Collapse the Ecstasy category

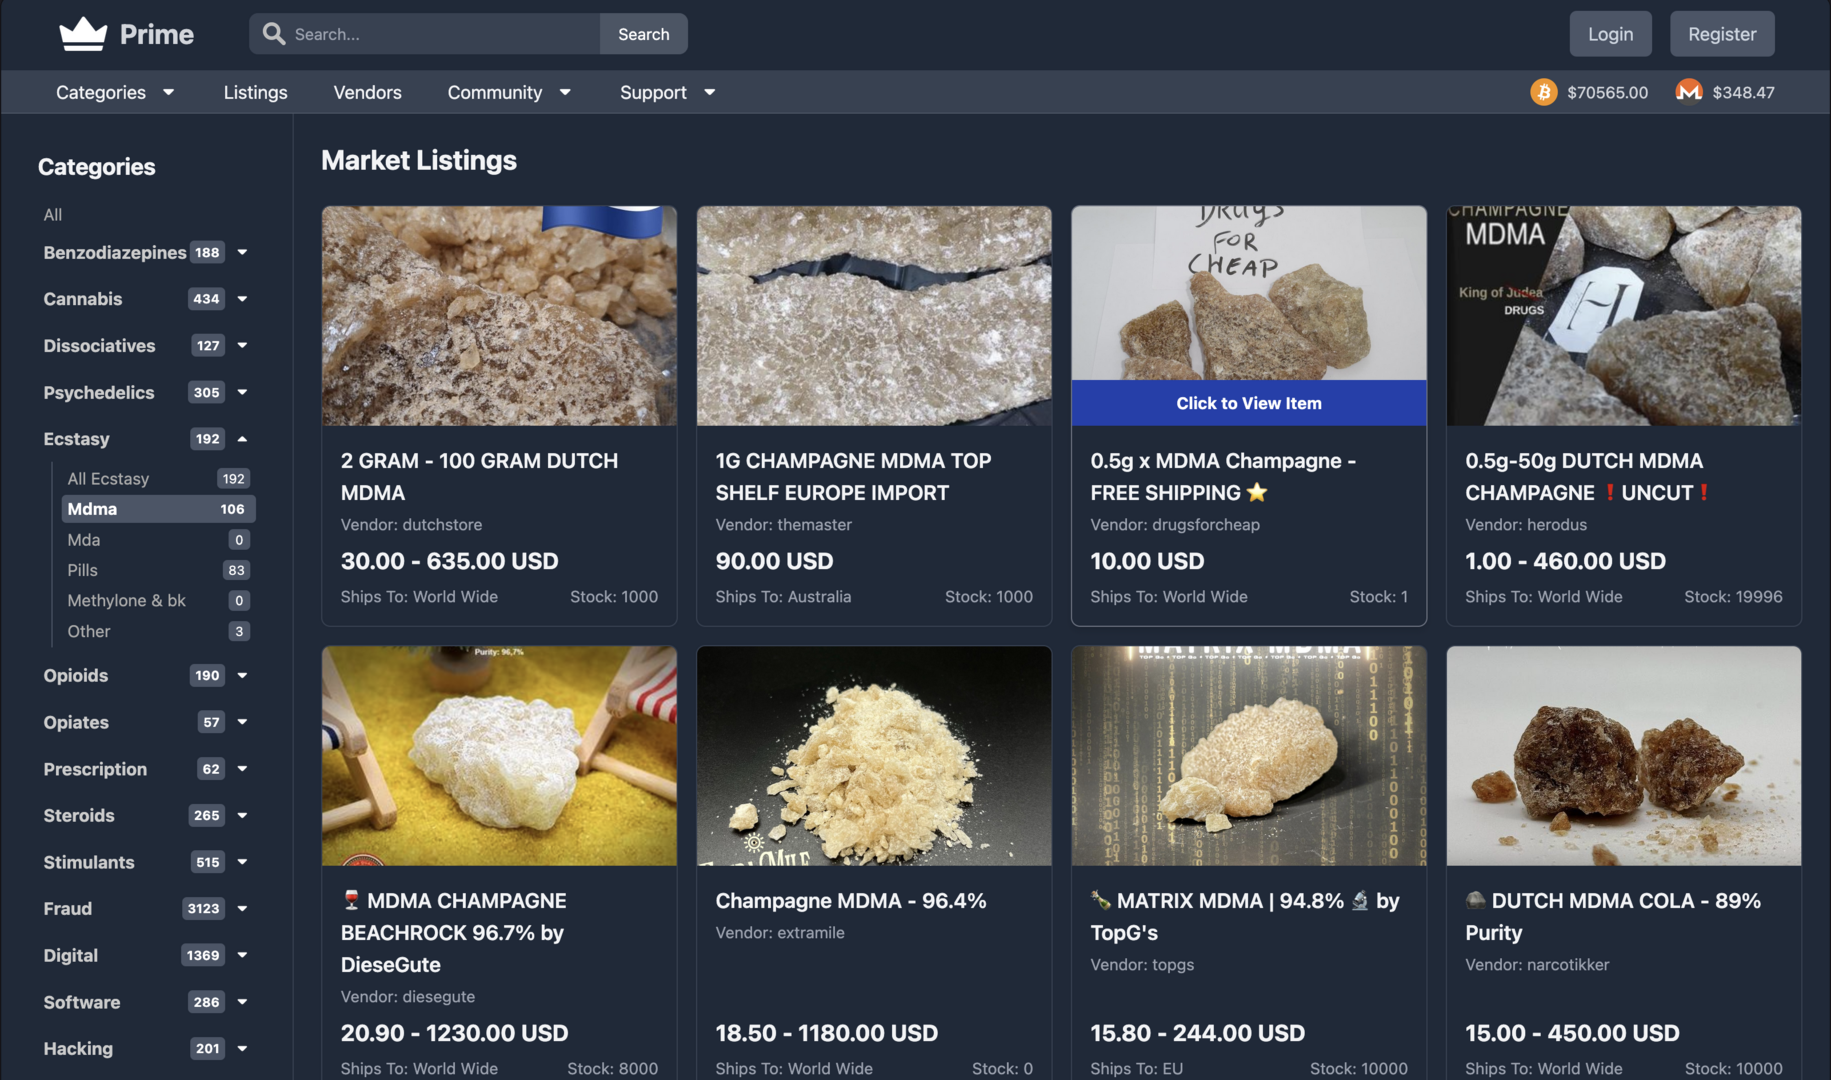point(242,439)
